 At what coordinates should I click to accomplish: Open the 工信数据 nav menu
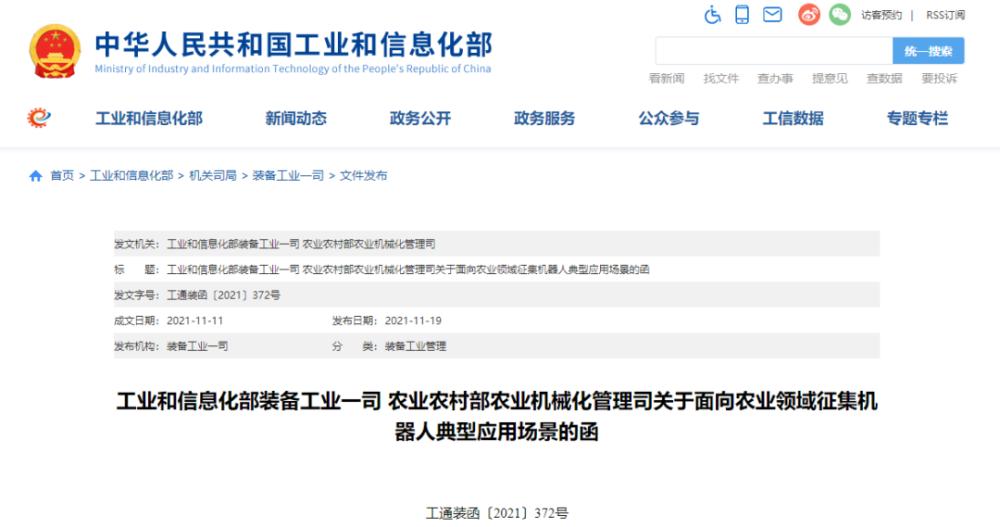(x=793, y=118)
